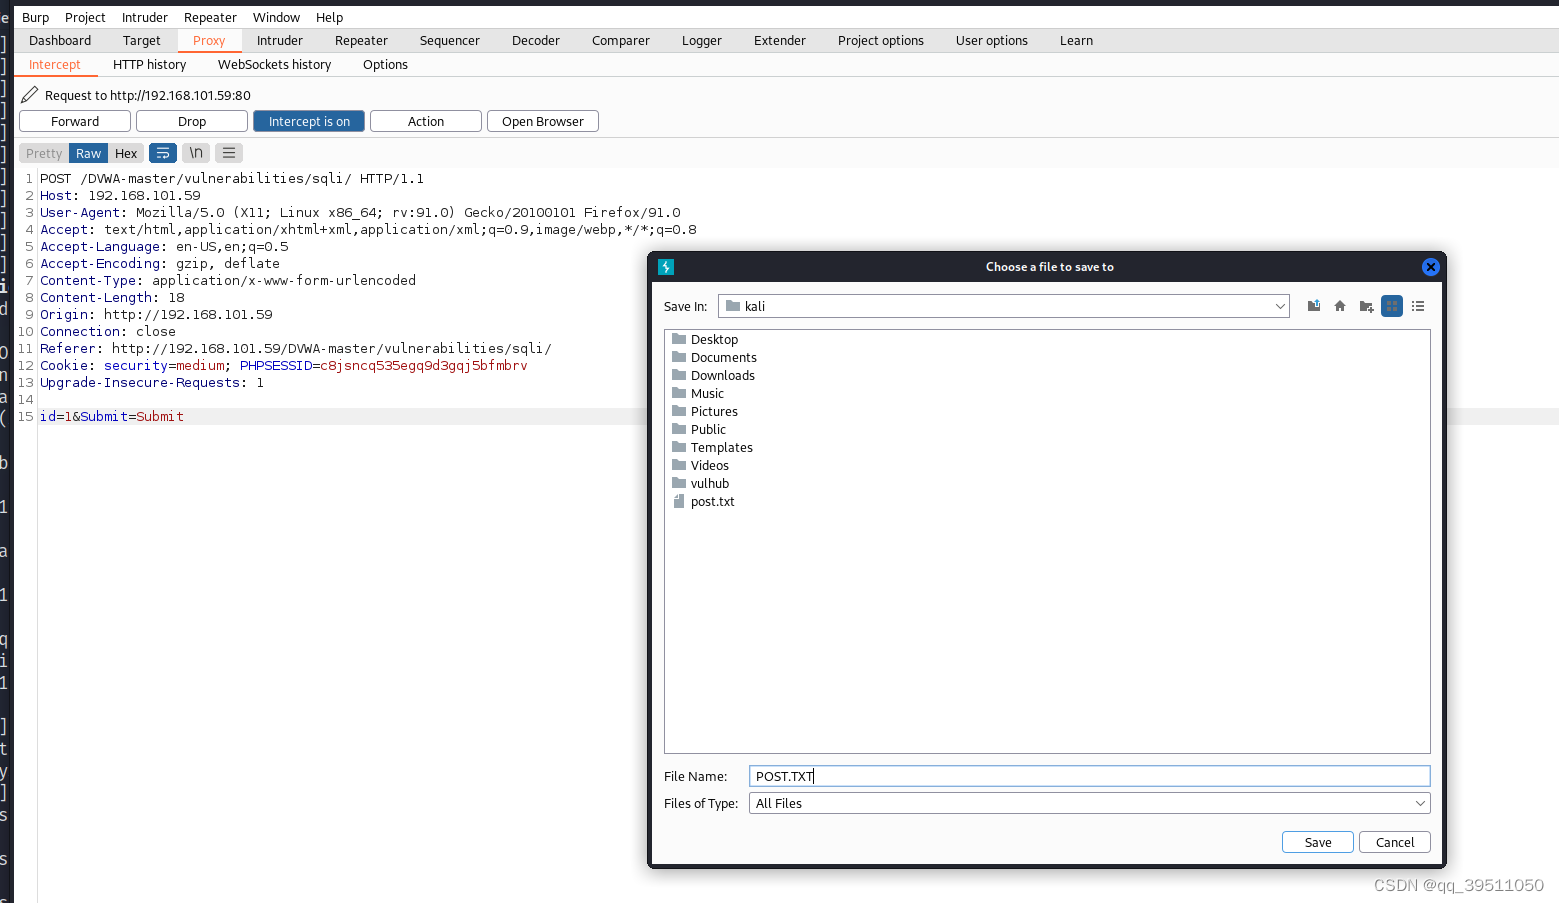The image size is (1559, 903).
Task: Select the vulhub folder
Action: point(699,484)
